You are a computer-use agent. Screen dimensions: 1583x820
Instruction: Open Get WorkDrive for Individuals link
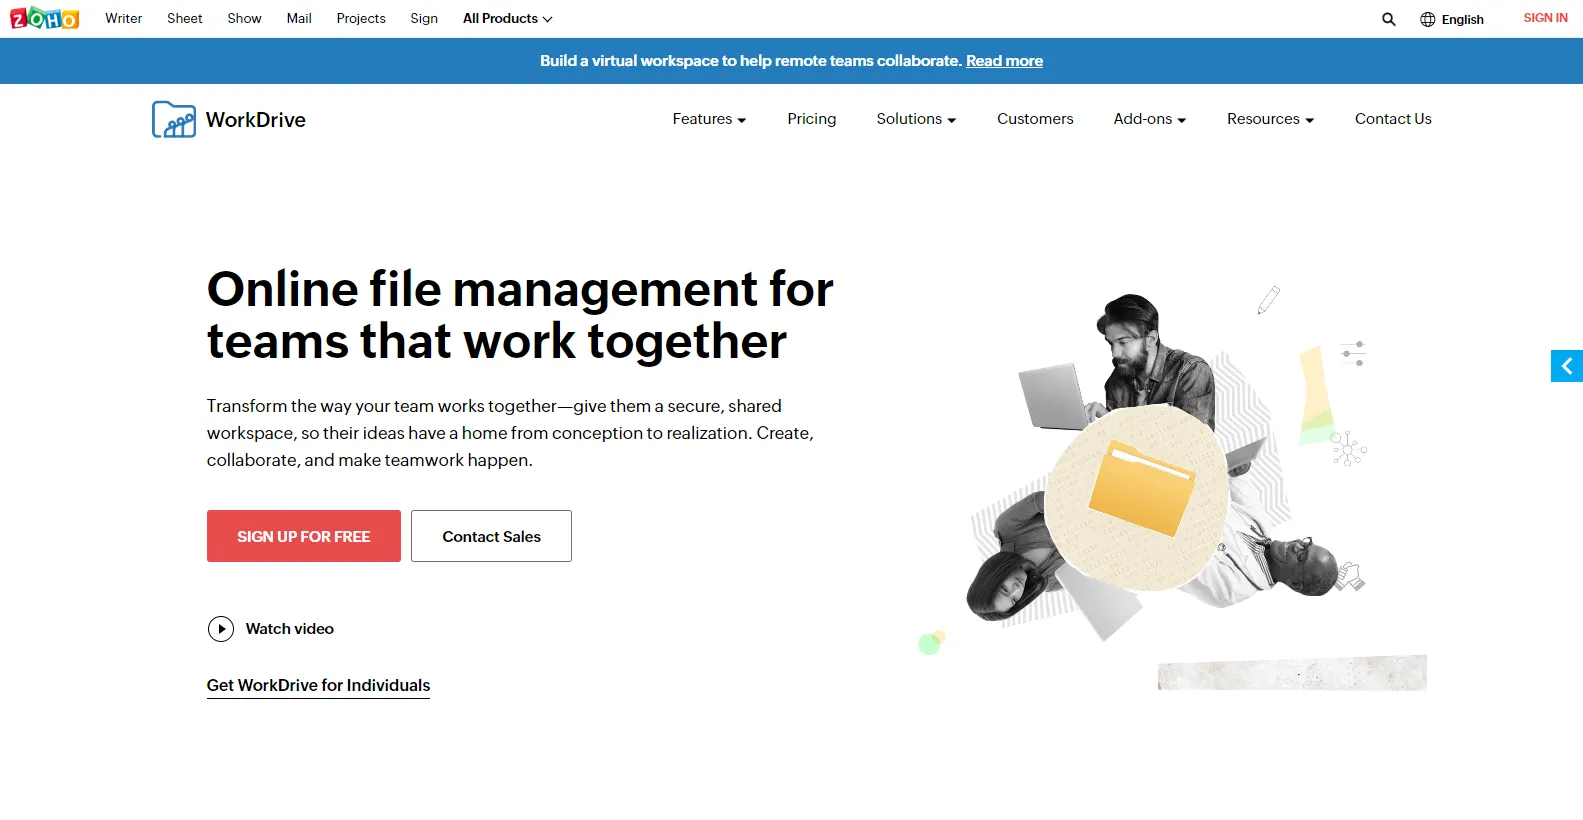318,685
